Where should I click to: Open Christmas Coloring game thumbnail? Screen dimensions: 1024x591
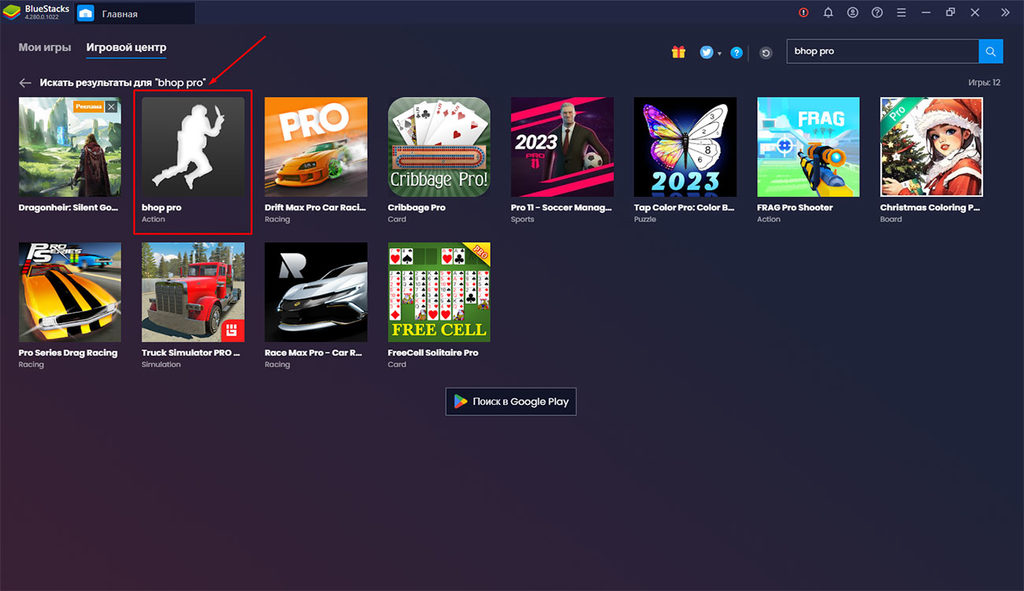coord(931,147)
